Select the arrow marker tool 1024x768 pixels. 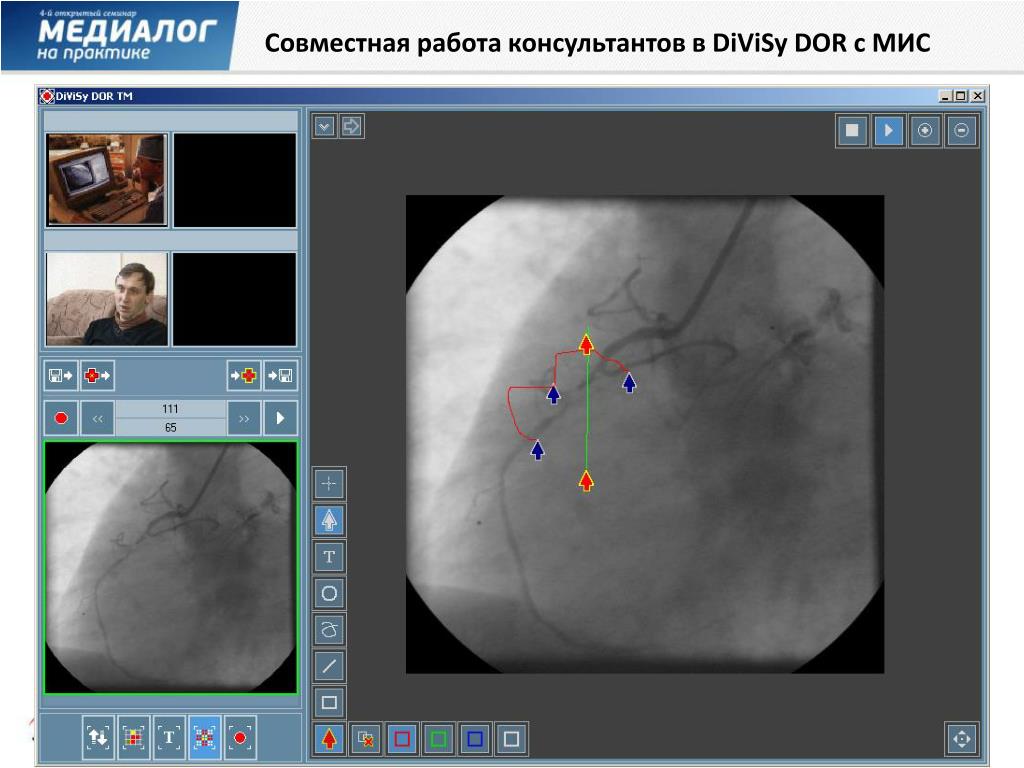[329, 520]
